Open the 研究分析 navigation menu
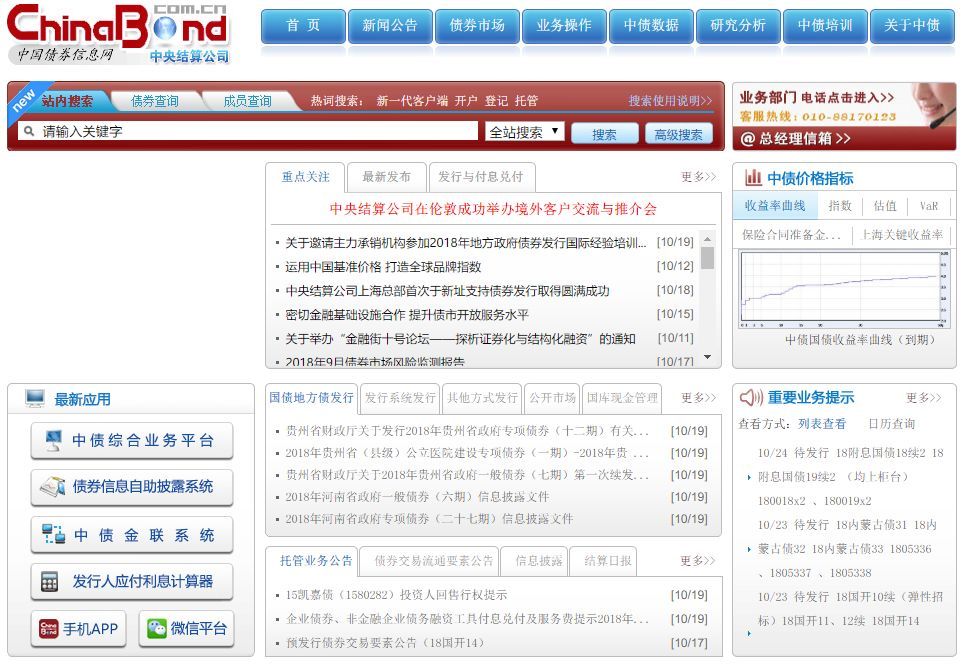The width and height of the screenshot is (963, 666). pyautogui.click(x=738, y=27)
